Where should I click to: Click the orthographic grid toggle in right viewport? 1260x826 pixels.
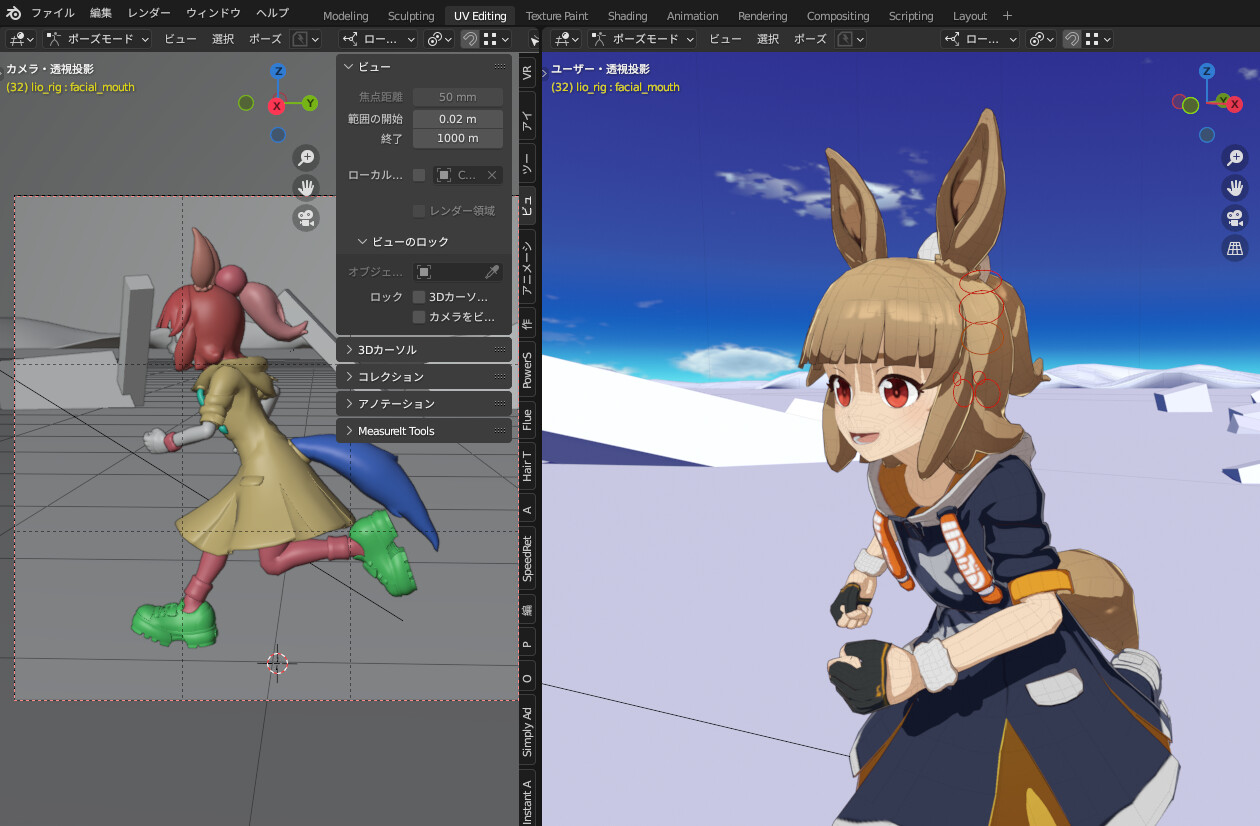click(x=1235, y=247)
